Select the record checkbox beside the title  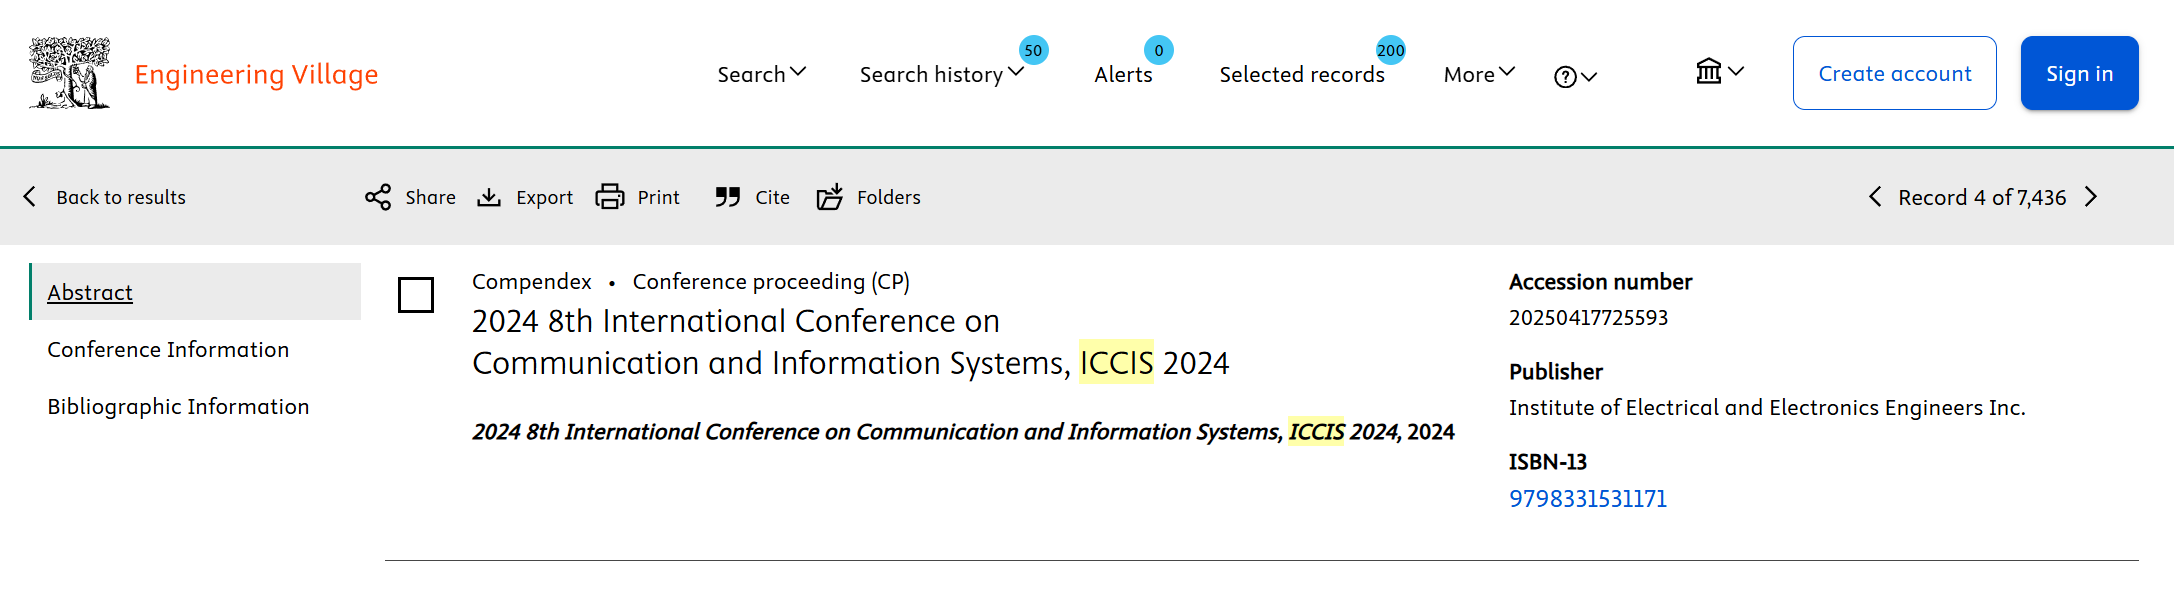(x=416, y=295)
